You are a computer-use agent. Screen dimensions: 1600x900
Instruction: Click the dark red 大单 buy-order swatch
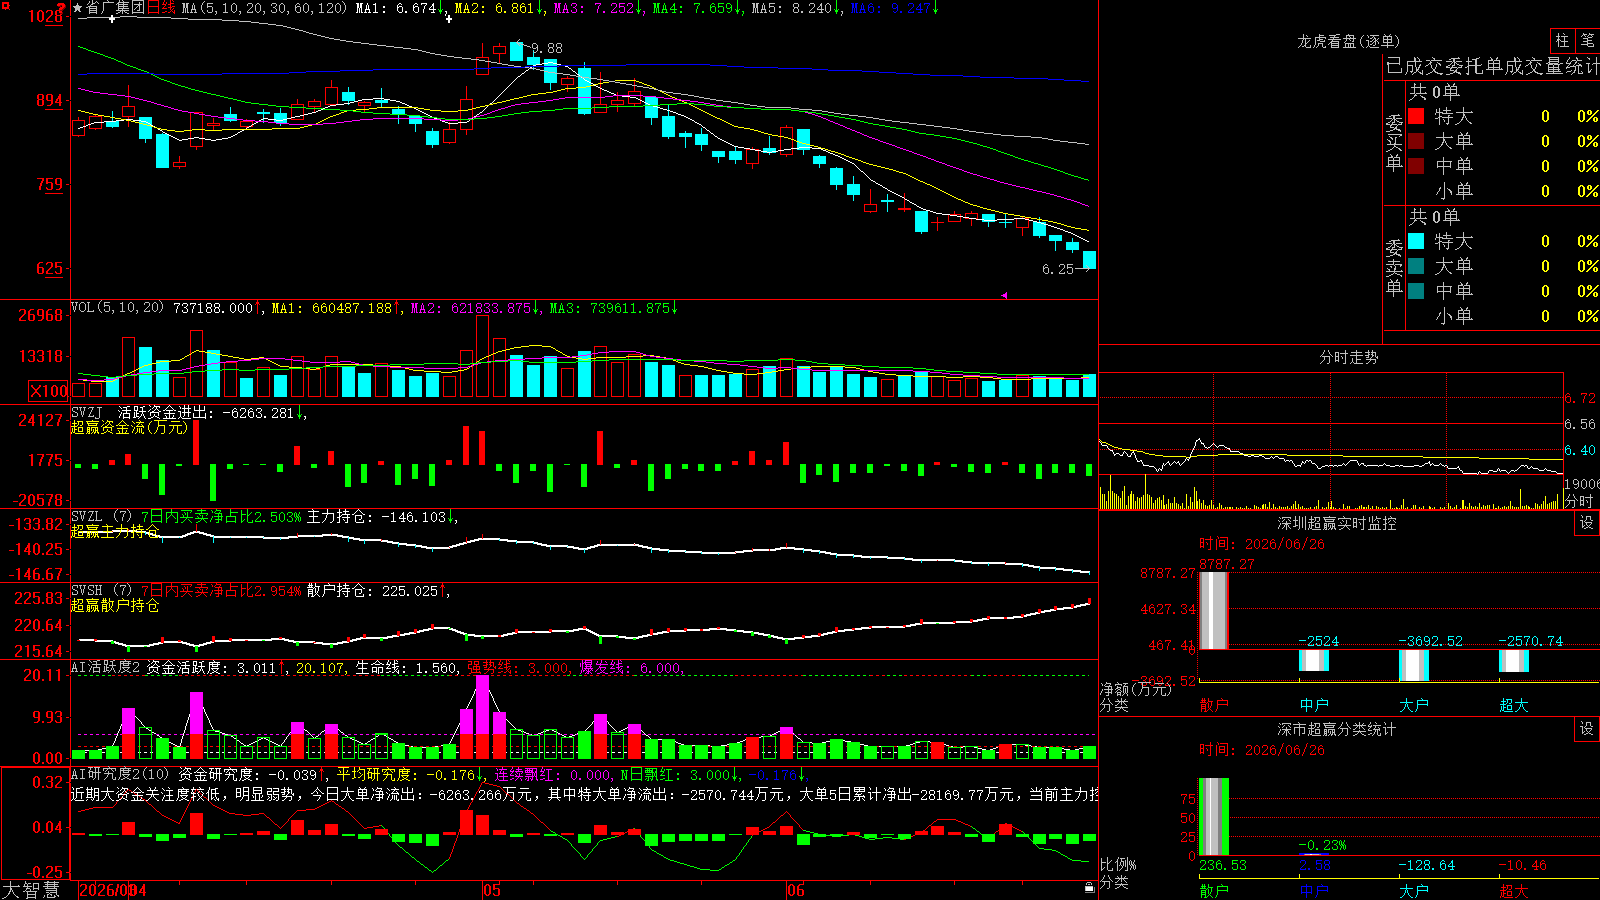click(x=1416, y=141)
